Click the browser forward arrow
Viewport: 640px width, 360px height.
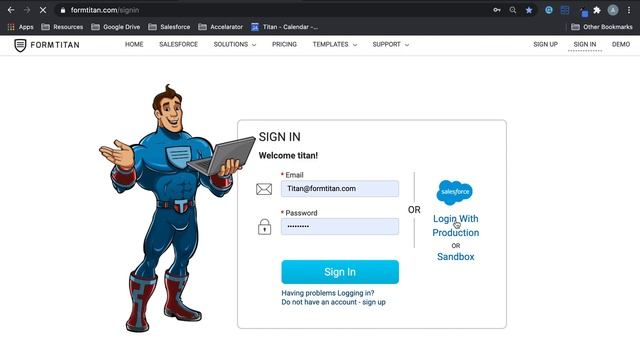[27, 10]
